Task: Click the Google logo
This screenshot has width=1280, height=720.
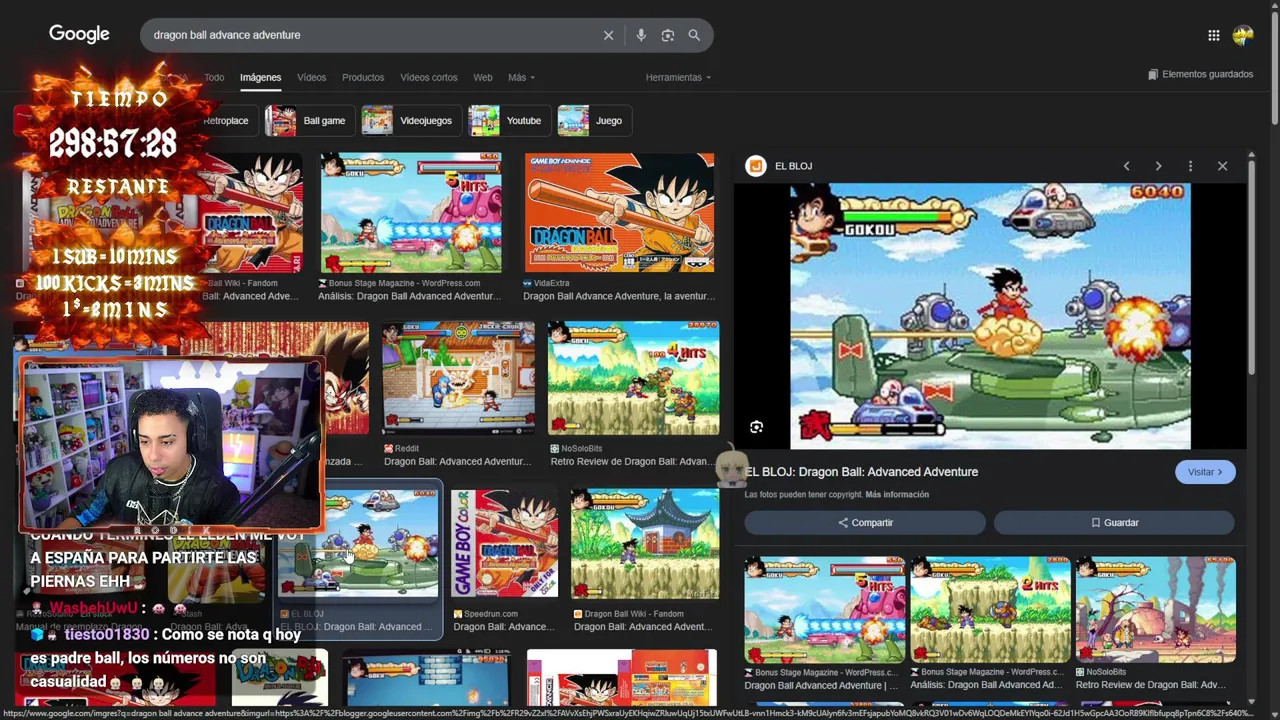Action: [79, 34]
